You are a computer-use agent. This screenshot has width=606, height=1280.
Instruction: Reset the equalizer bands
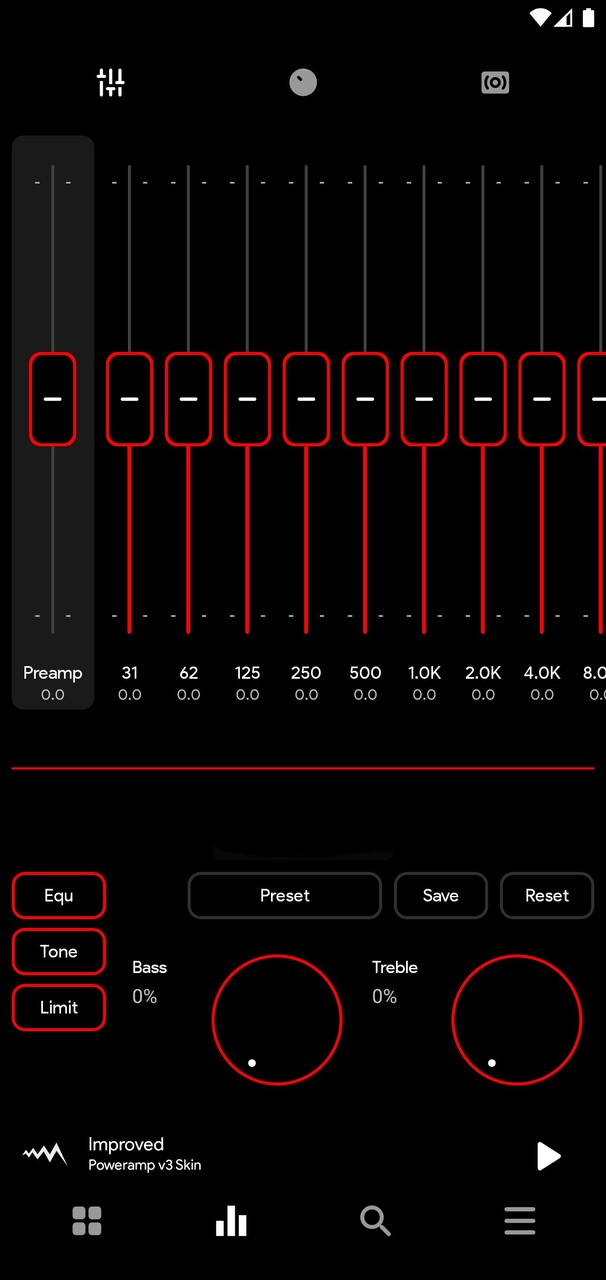point(547,895)
